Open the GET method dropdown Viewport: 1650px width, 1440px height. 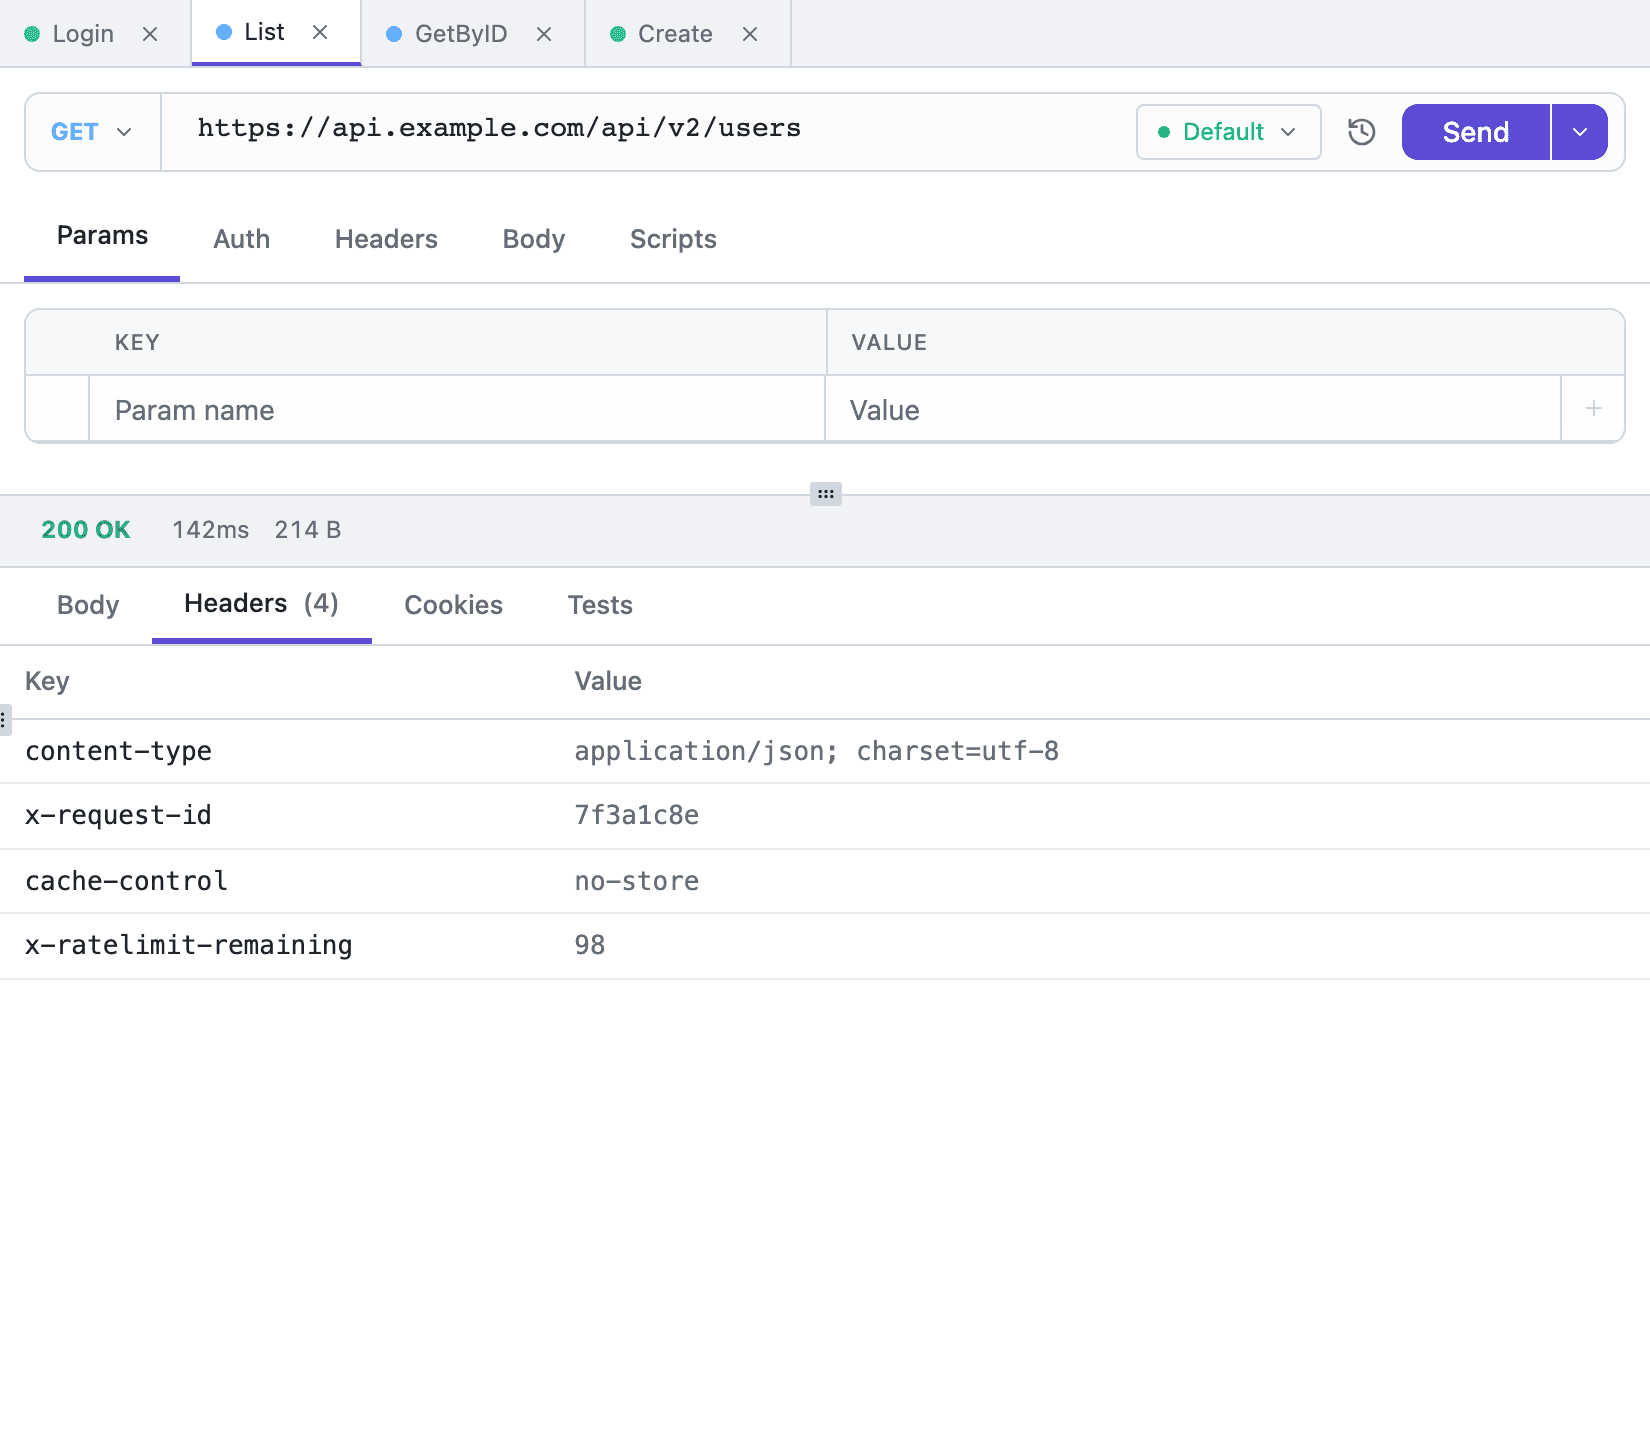pos(92,132)
